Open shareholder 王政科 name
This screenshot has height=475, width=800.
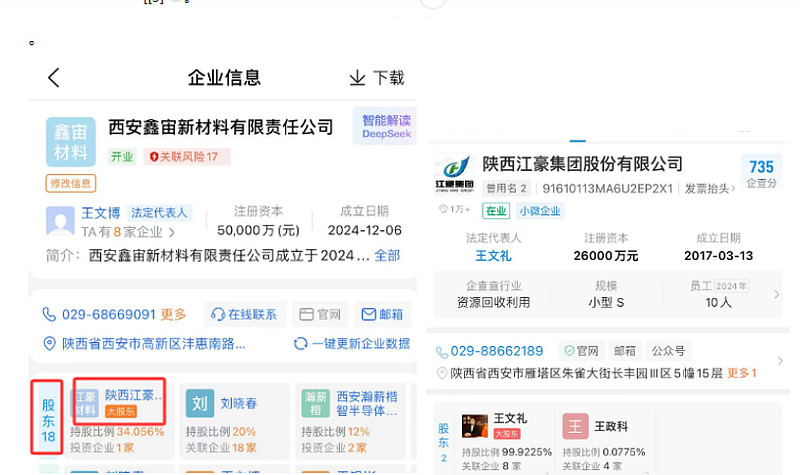[611, 426]
